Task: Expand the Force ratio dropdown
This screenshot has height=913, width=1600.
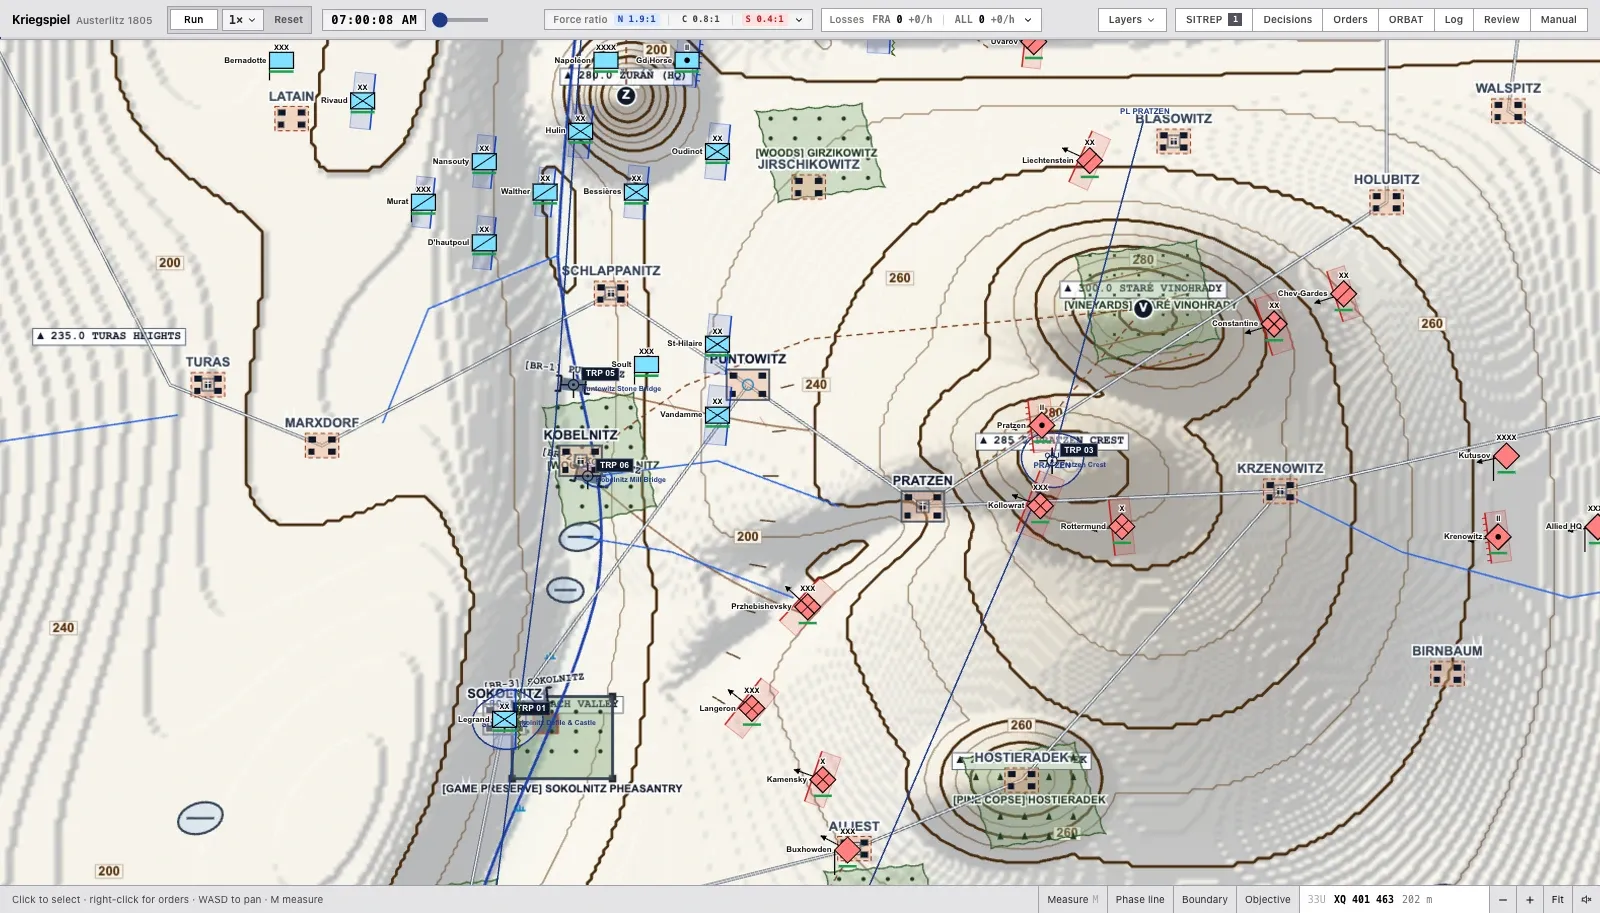Action: (x=678, y=19)
